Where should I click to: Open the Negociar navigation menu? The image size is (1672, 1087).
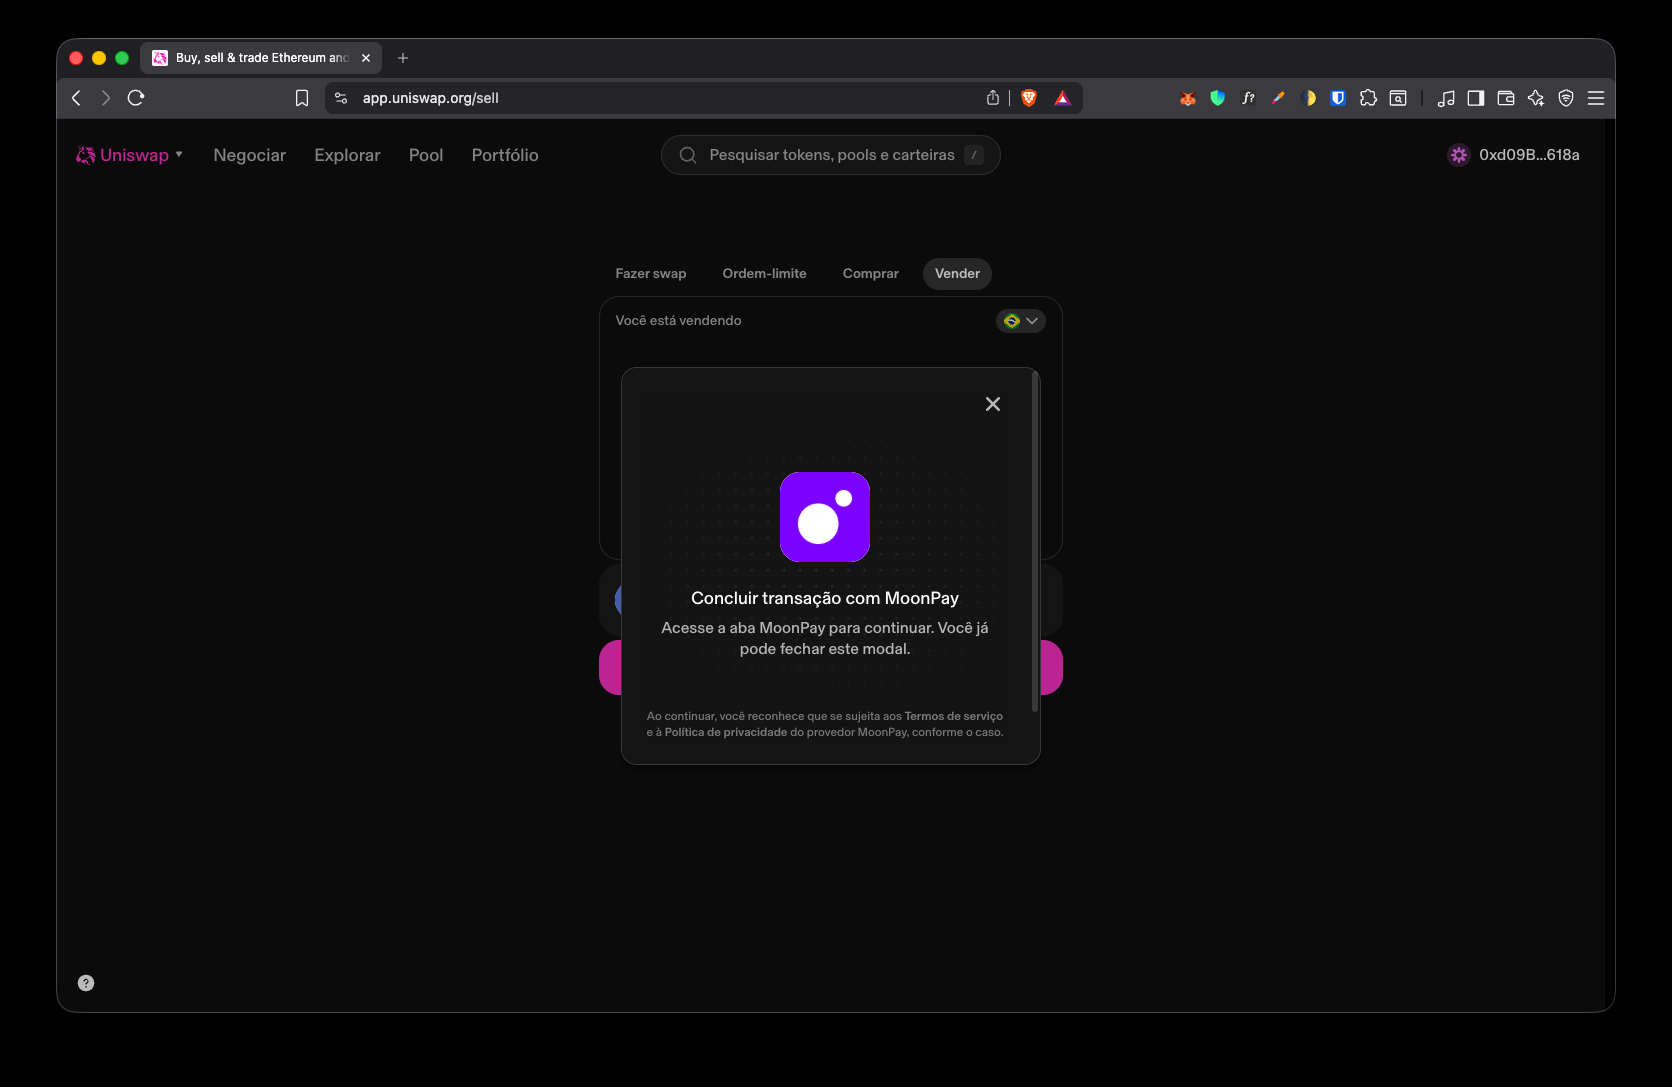point(249,155)
